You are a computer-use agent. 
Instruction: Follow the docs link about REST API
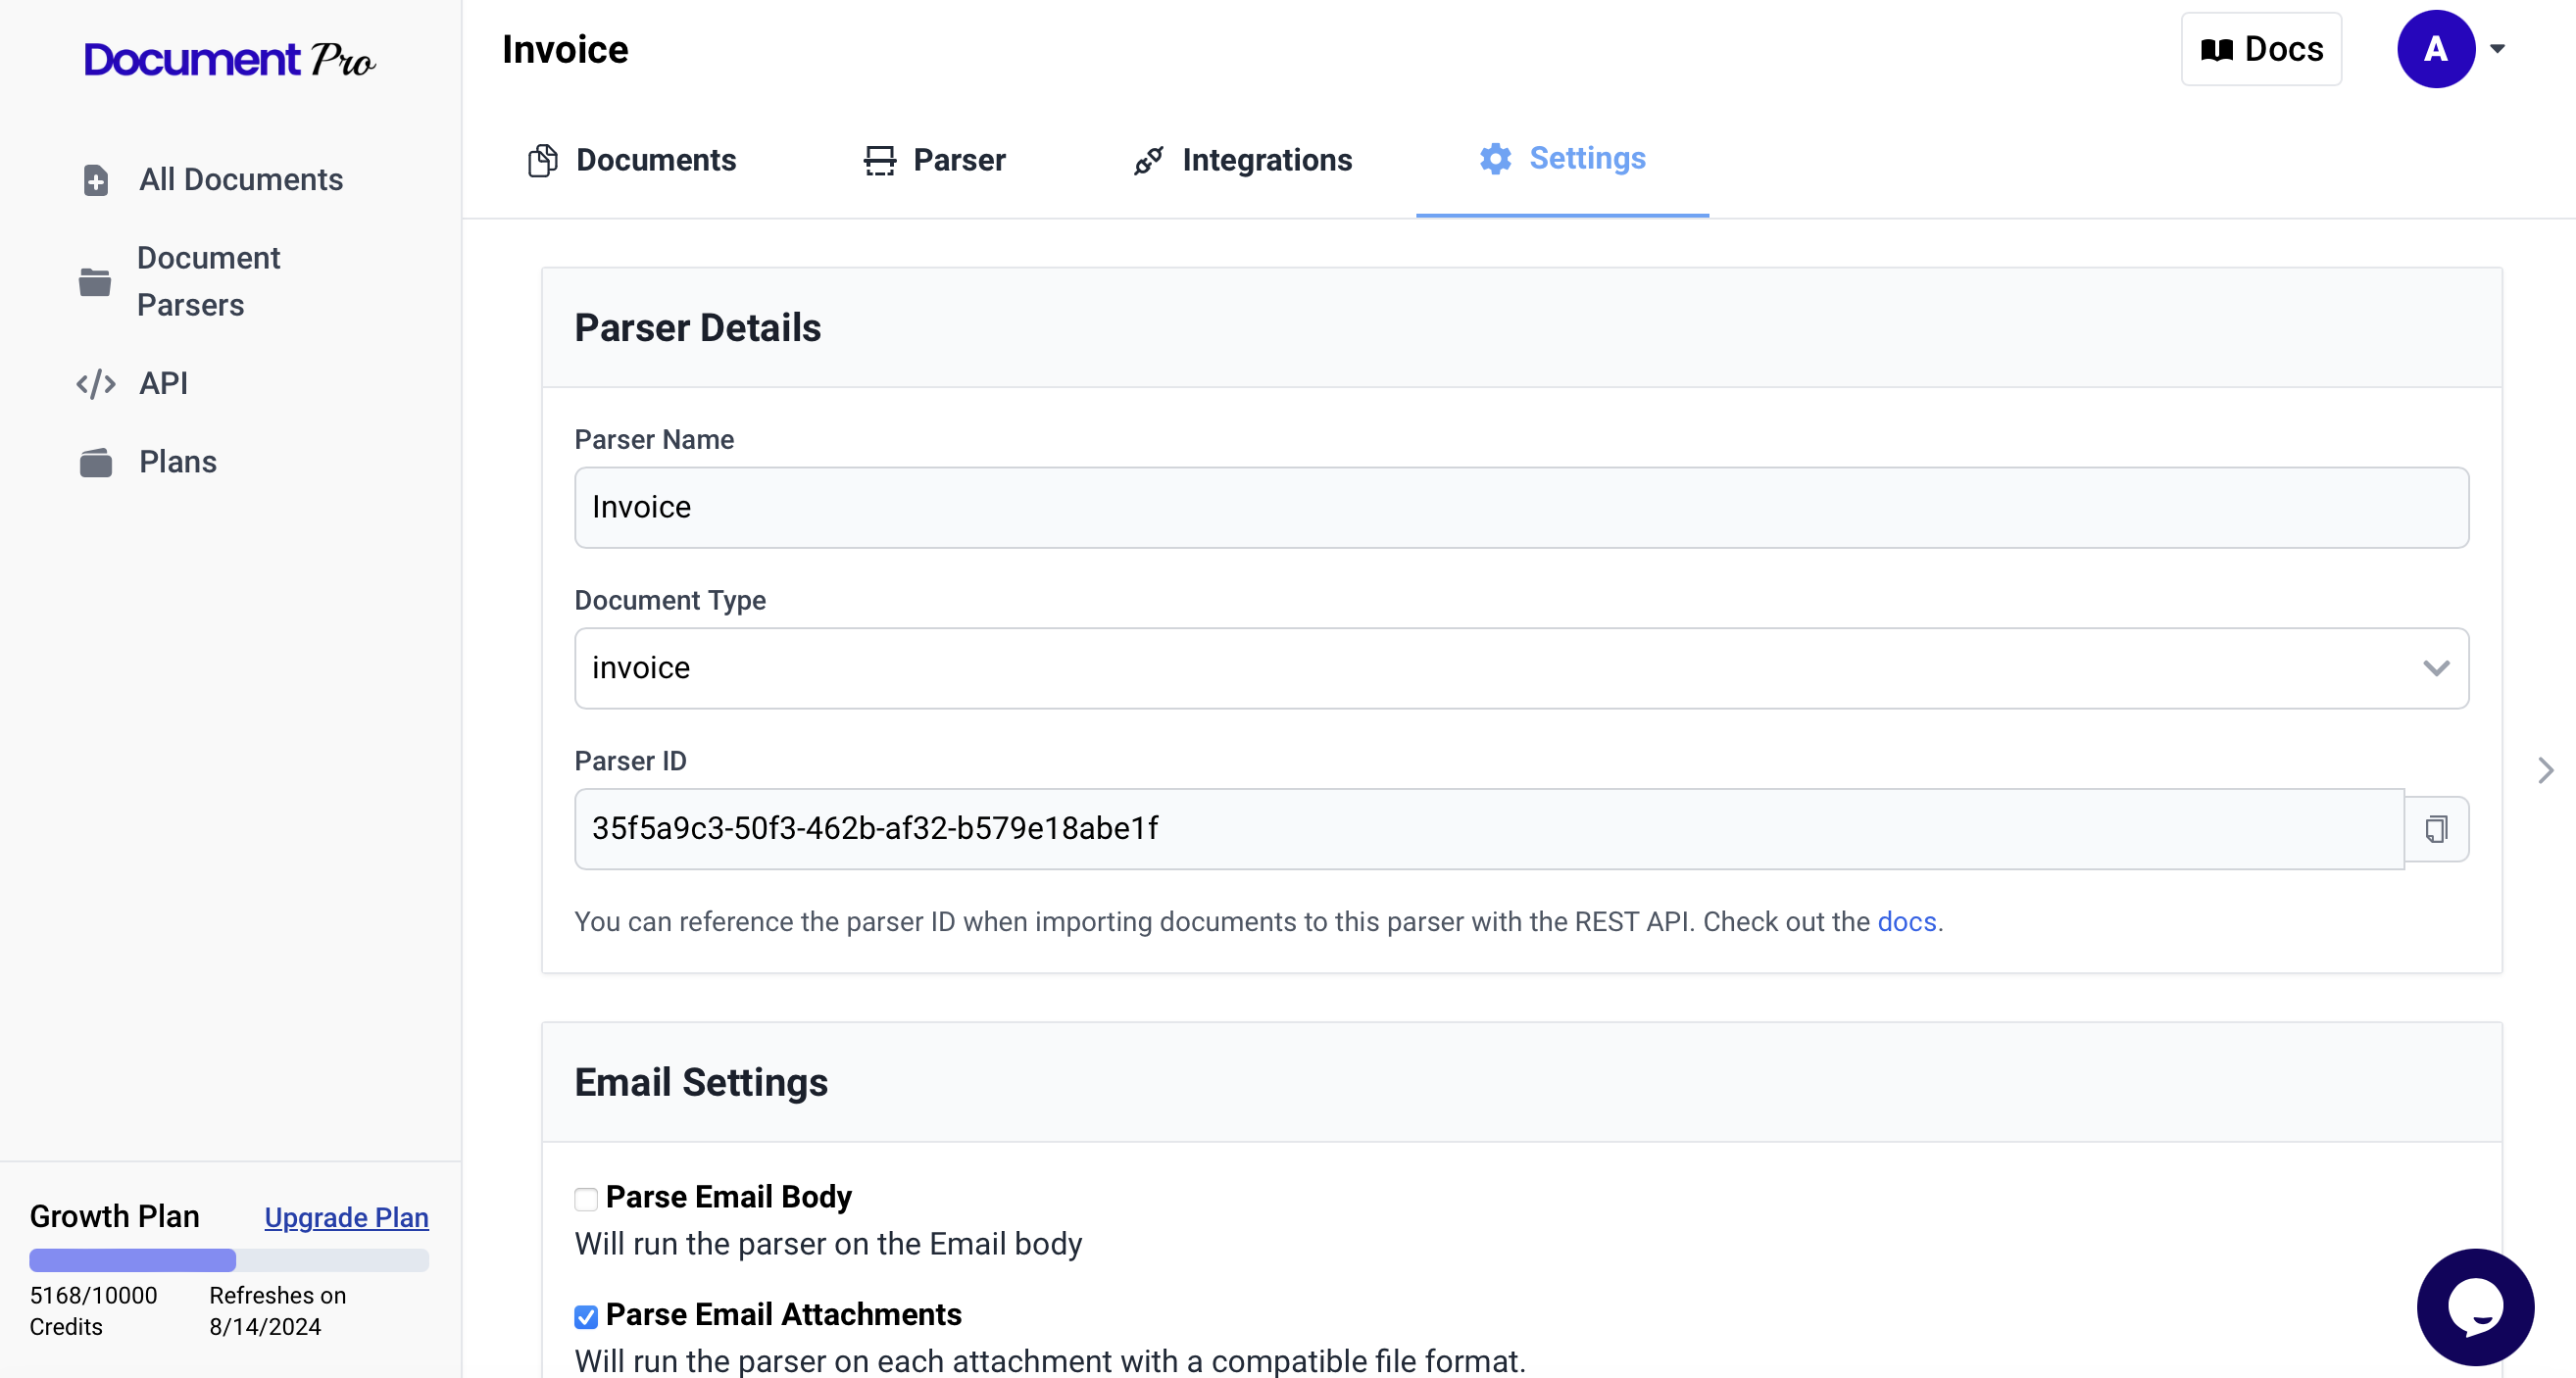[1907, 922]
